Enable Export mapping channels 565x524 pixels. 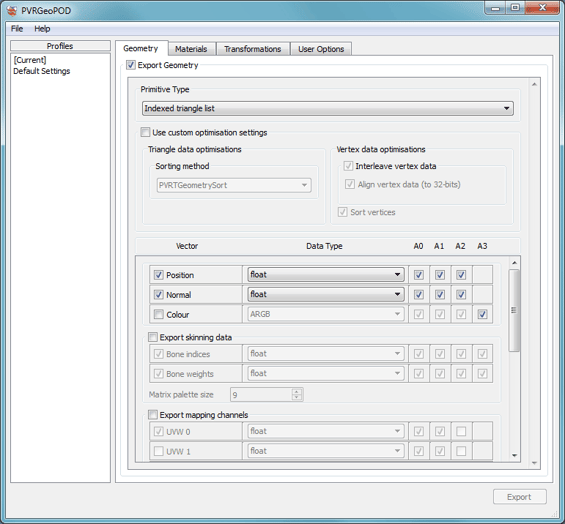coord(153,415)
